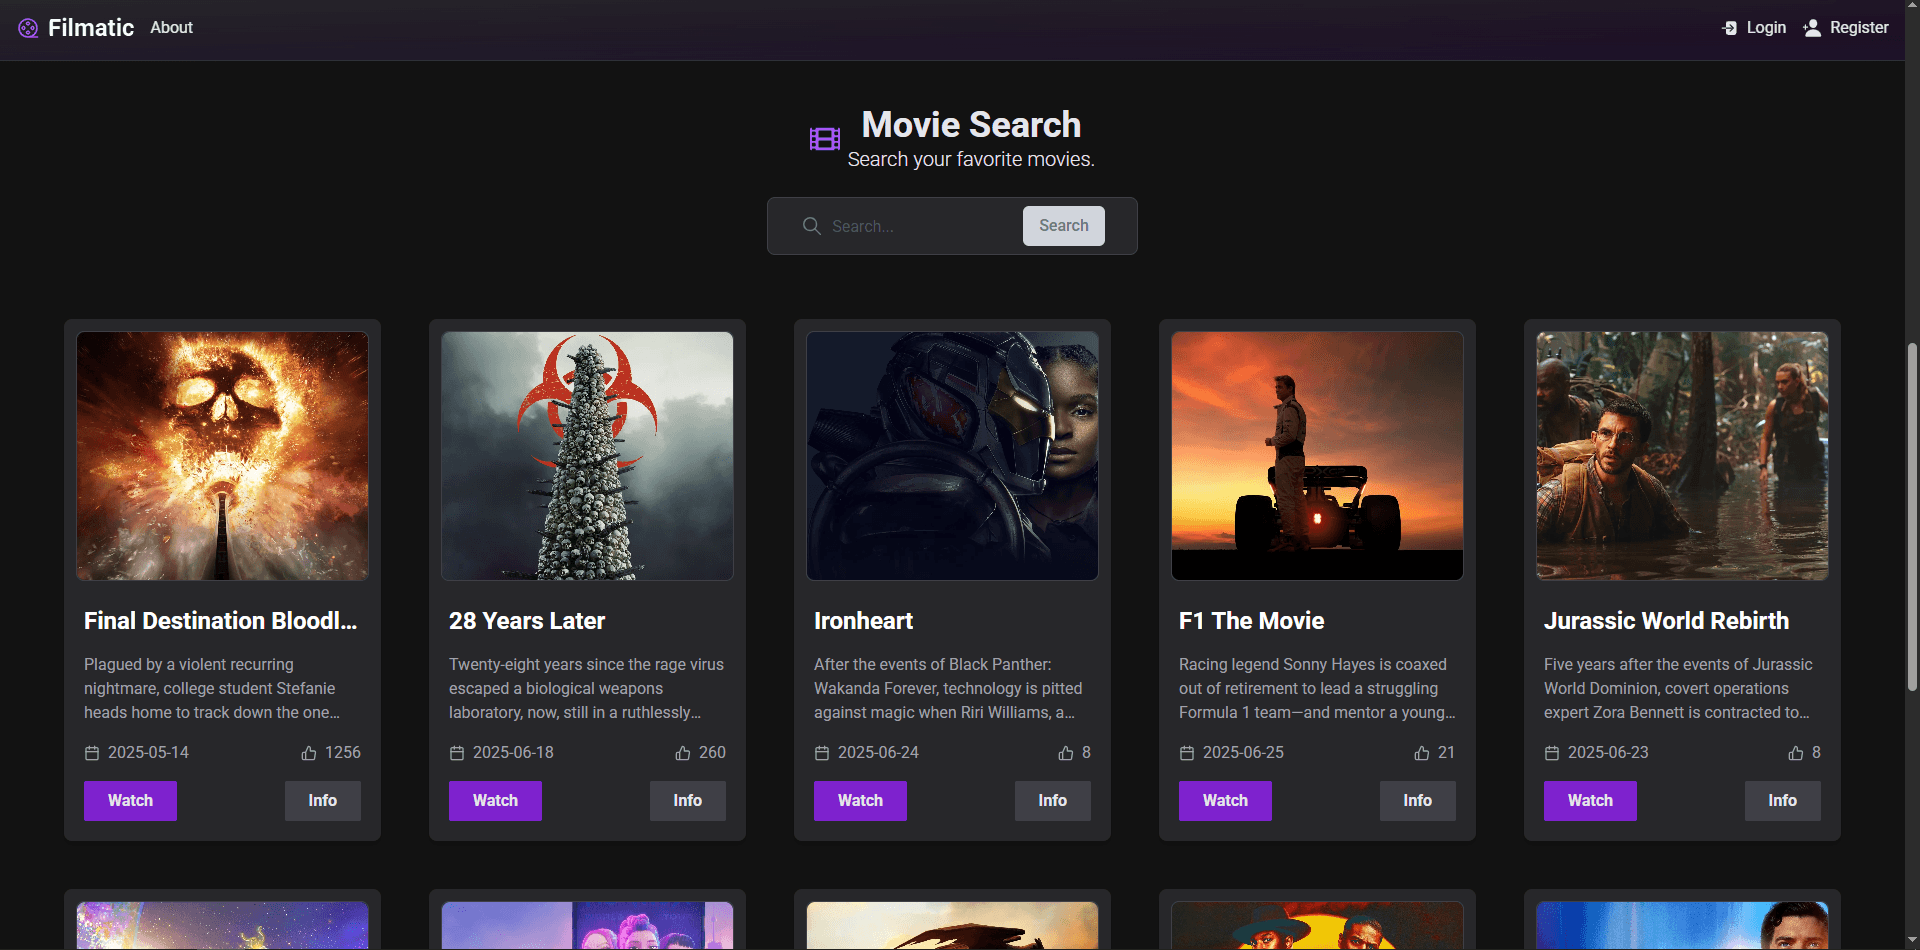Click the calendar icon on Final Destination card
Screen dimensions: 1920x950
click(x=92, y=753)
